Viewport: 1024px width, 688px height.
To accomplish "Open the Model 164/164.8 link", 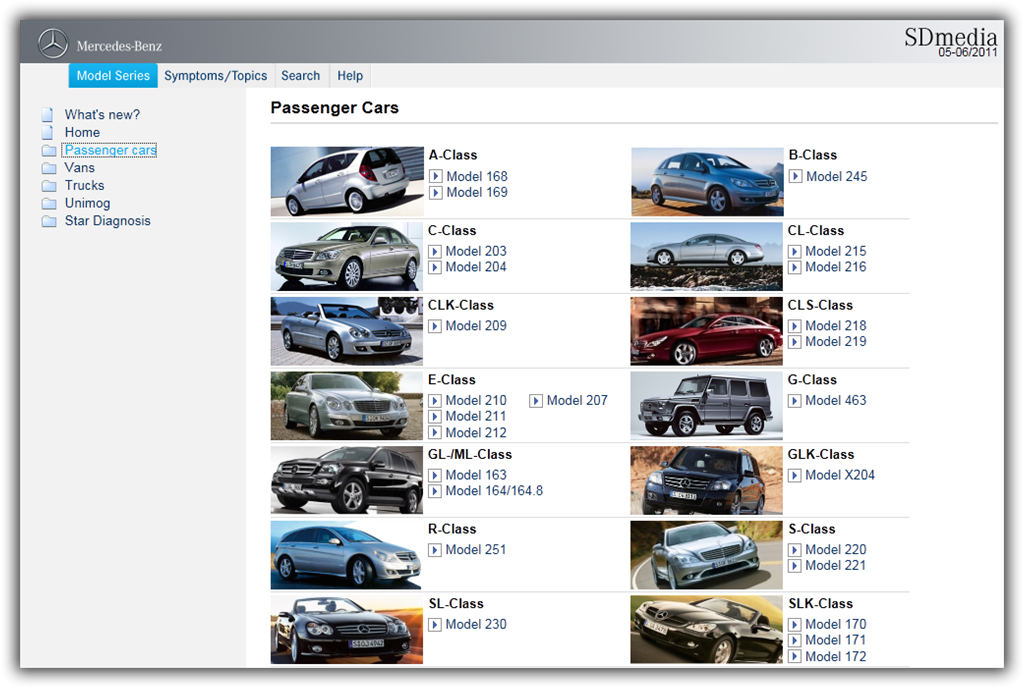I will (x=496, y=491).
